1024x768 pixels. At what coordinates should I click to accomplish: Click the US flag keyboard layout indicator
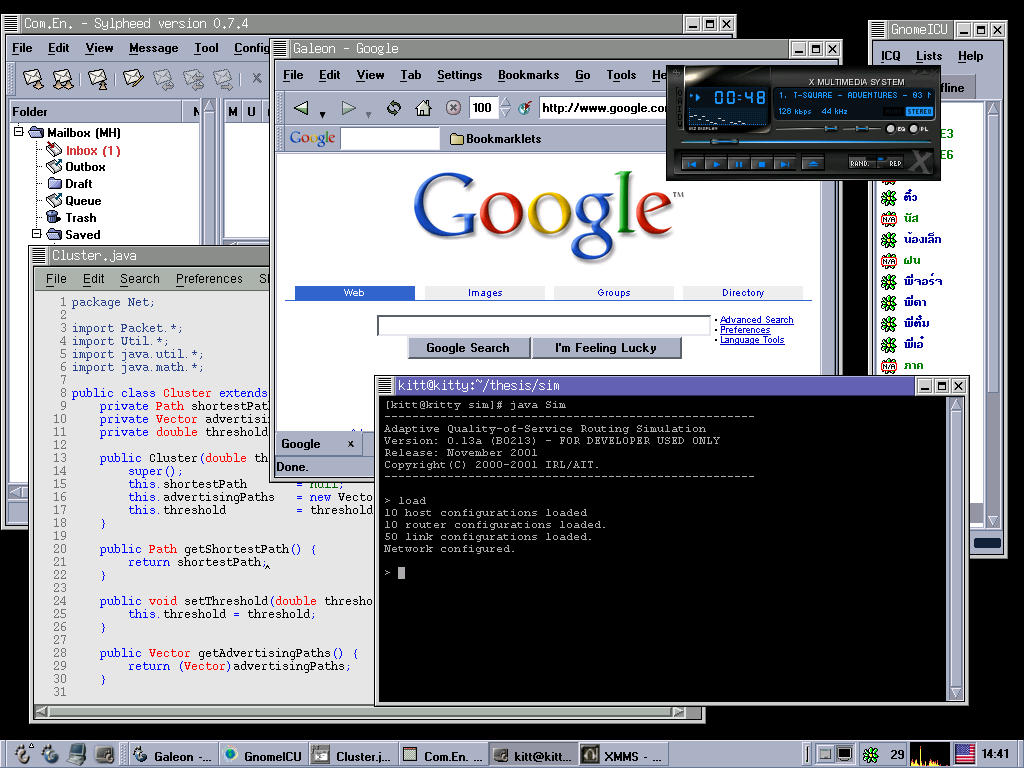click(965, 754)
